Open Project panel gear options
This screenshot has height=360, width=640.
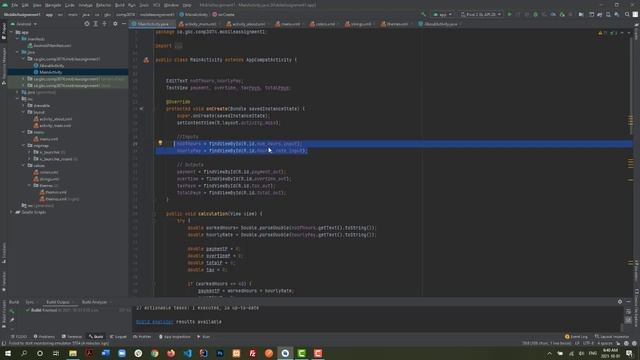pos(115,24)
